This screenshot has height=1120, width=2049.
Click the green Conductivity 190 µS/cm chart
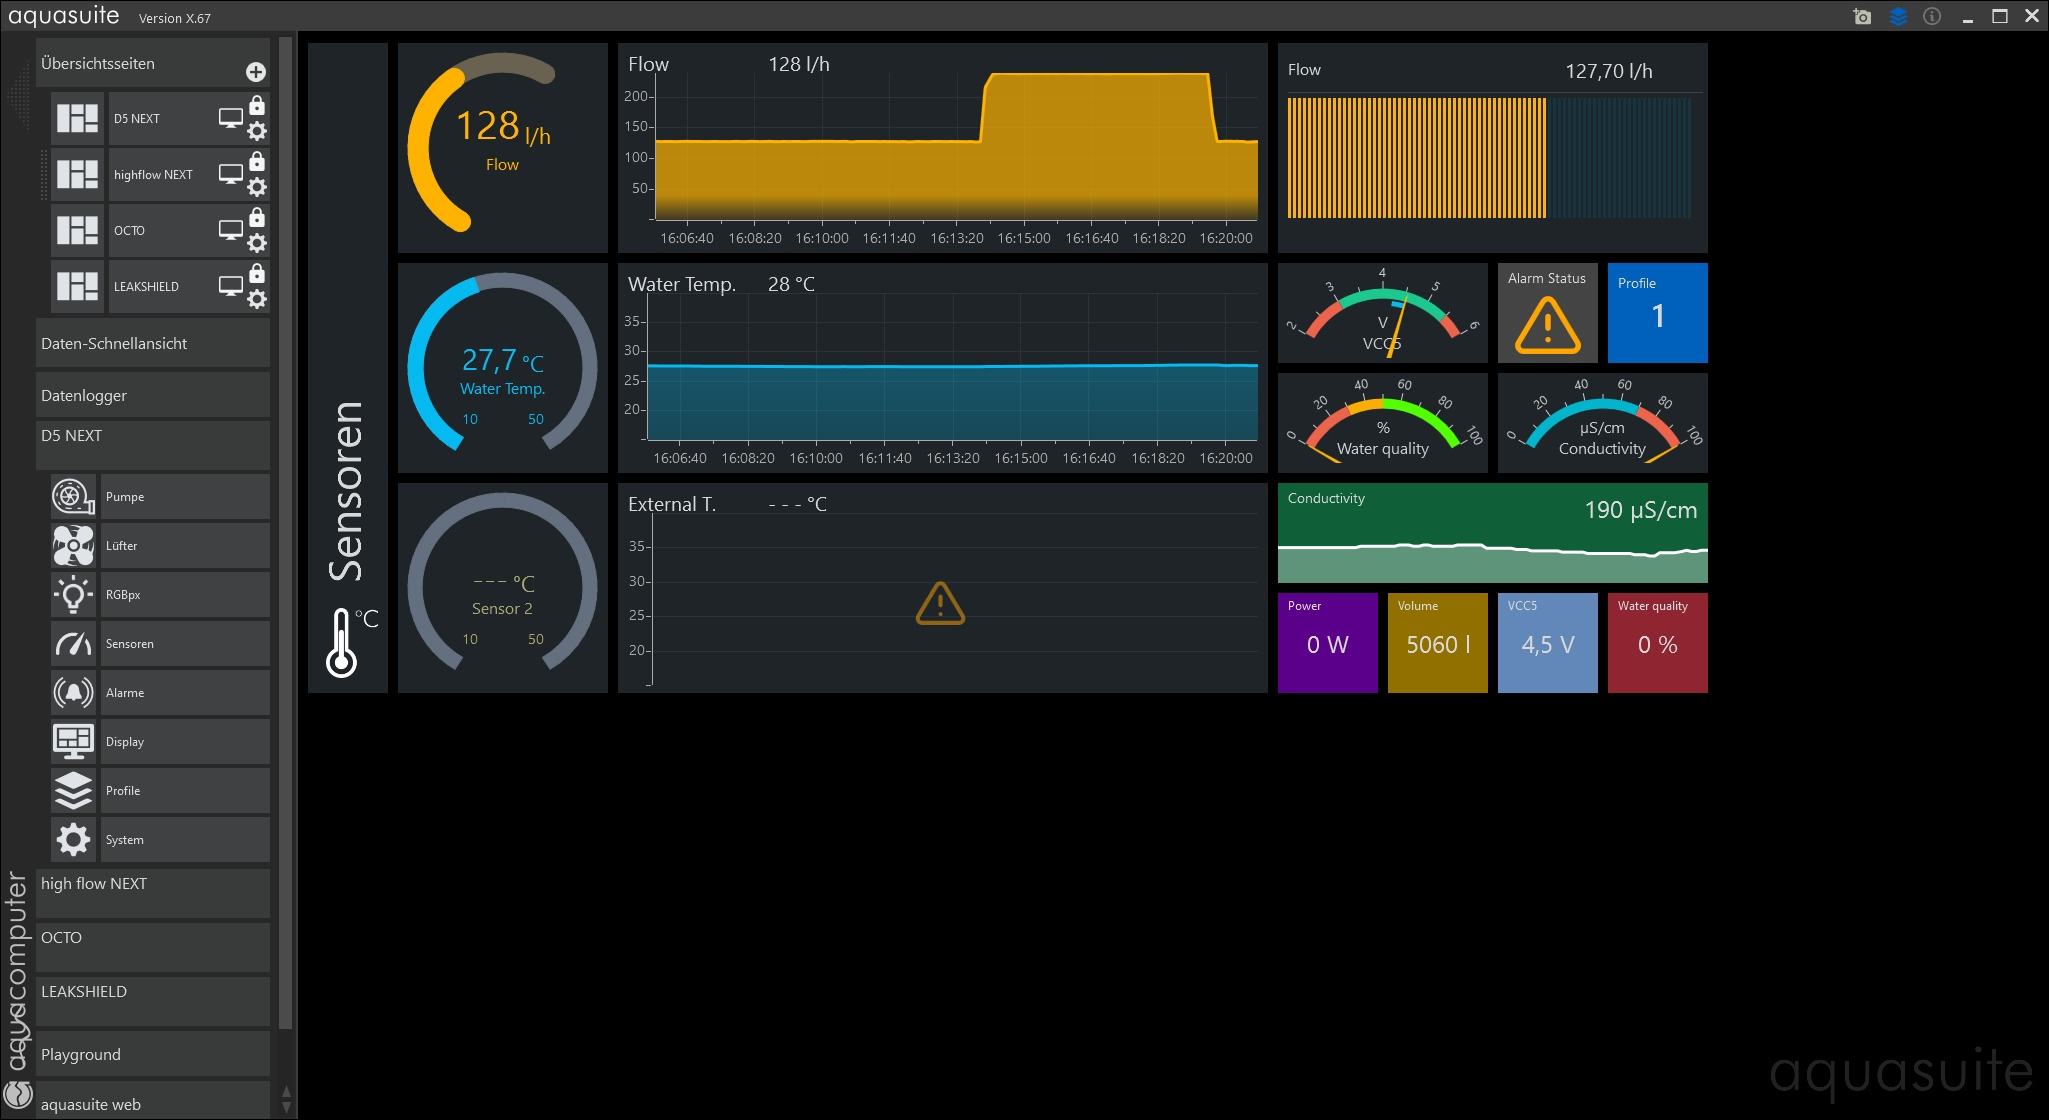1492,533
